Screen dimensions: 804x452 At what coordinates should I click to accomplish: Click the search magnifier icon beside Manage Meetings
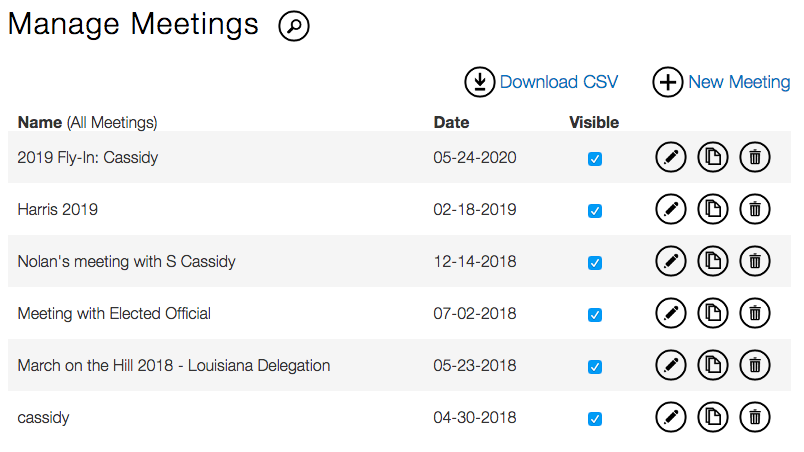pyautogui.click(x=293, y=26)
